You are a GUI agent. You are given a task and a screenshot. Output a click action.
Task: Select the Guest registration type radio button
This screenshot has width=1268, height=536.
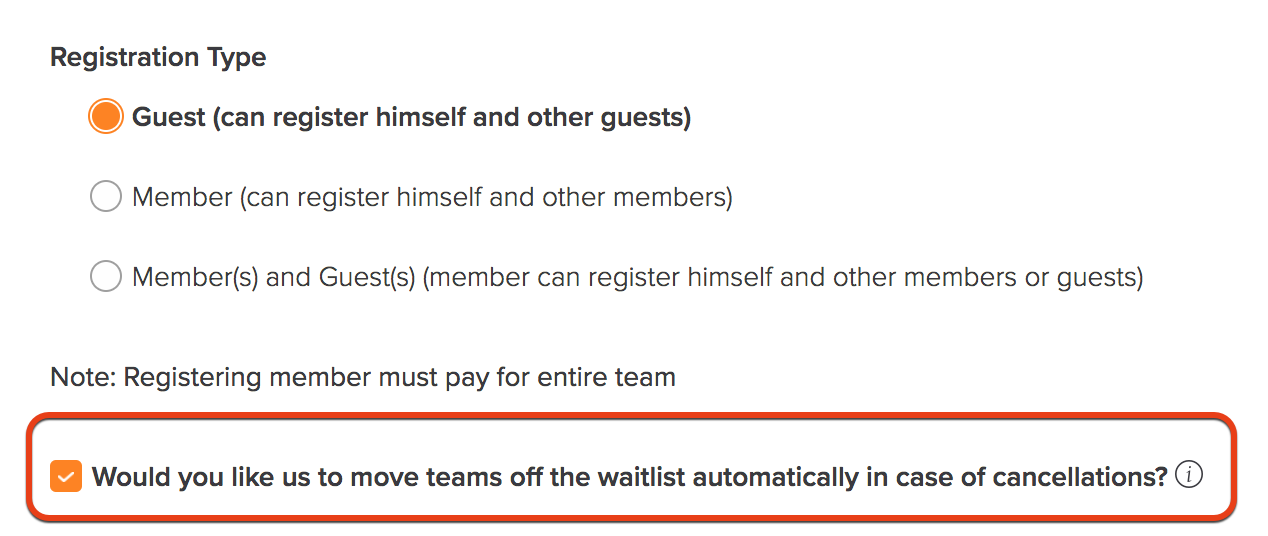[x=105, y=117]
